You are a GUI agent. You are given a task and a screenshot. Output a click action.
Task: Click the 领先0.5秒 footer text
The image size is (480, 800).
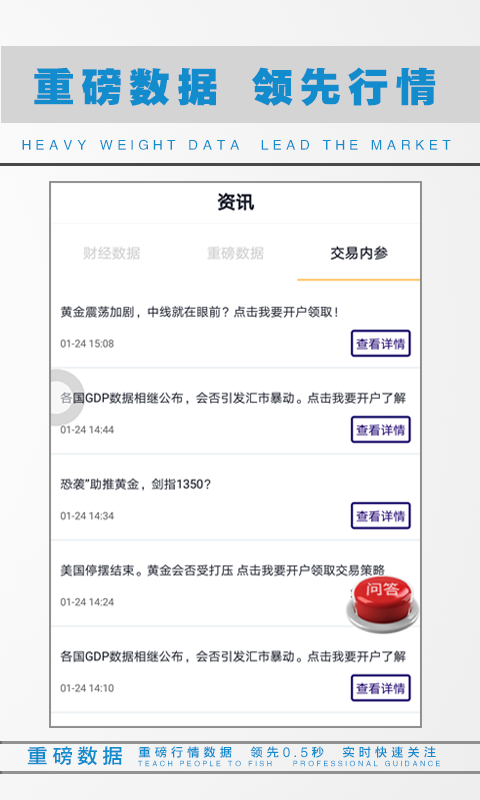[287, 752]
